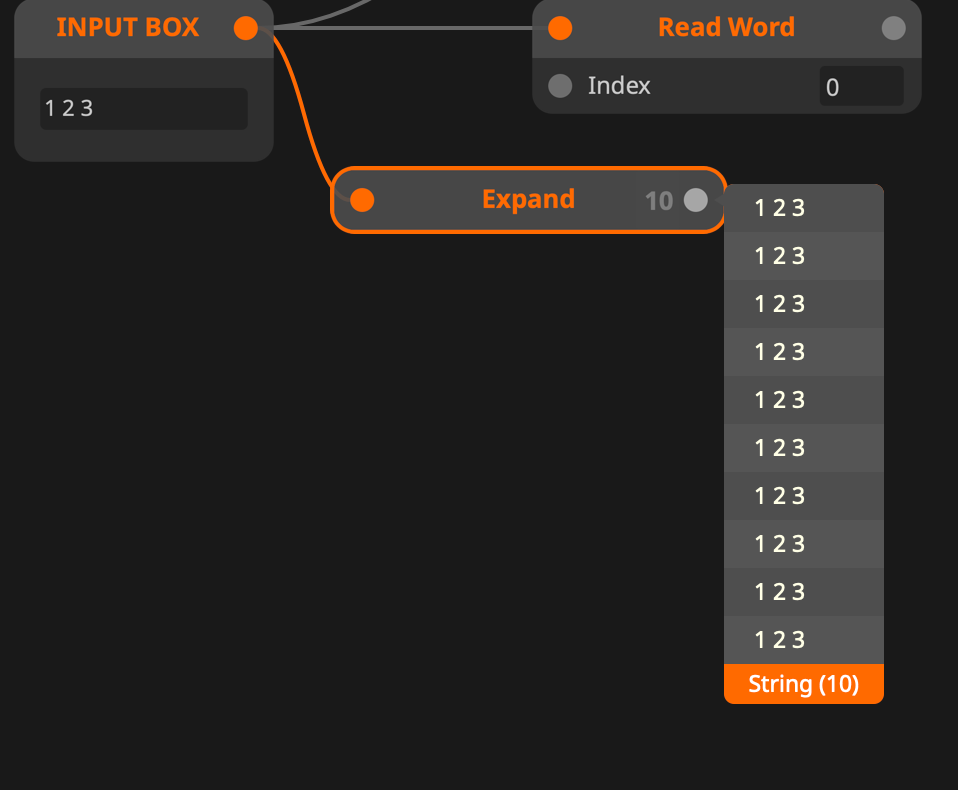Select the first row in output list

click(803, 208)
